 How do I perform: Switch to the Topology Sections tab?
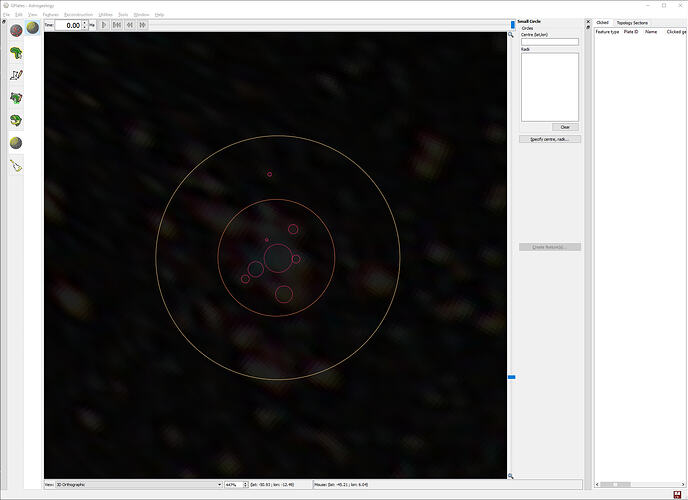(632, 23)
